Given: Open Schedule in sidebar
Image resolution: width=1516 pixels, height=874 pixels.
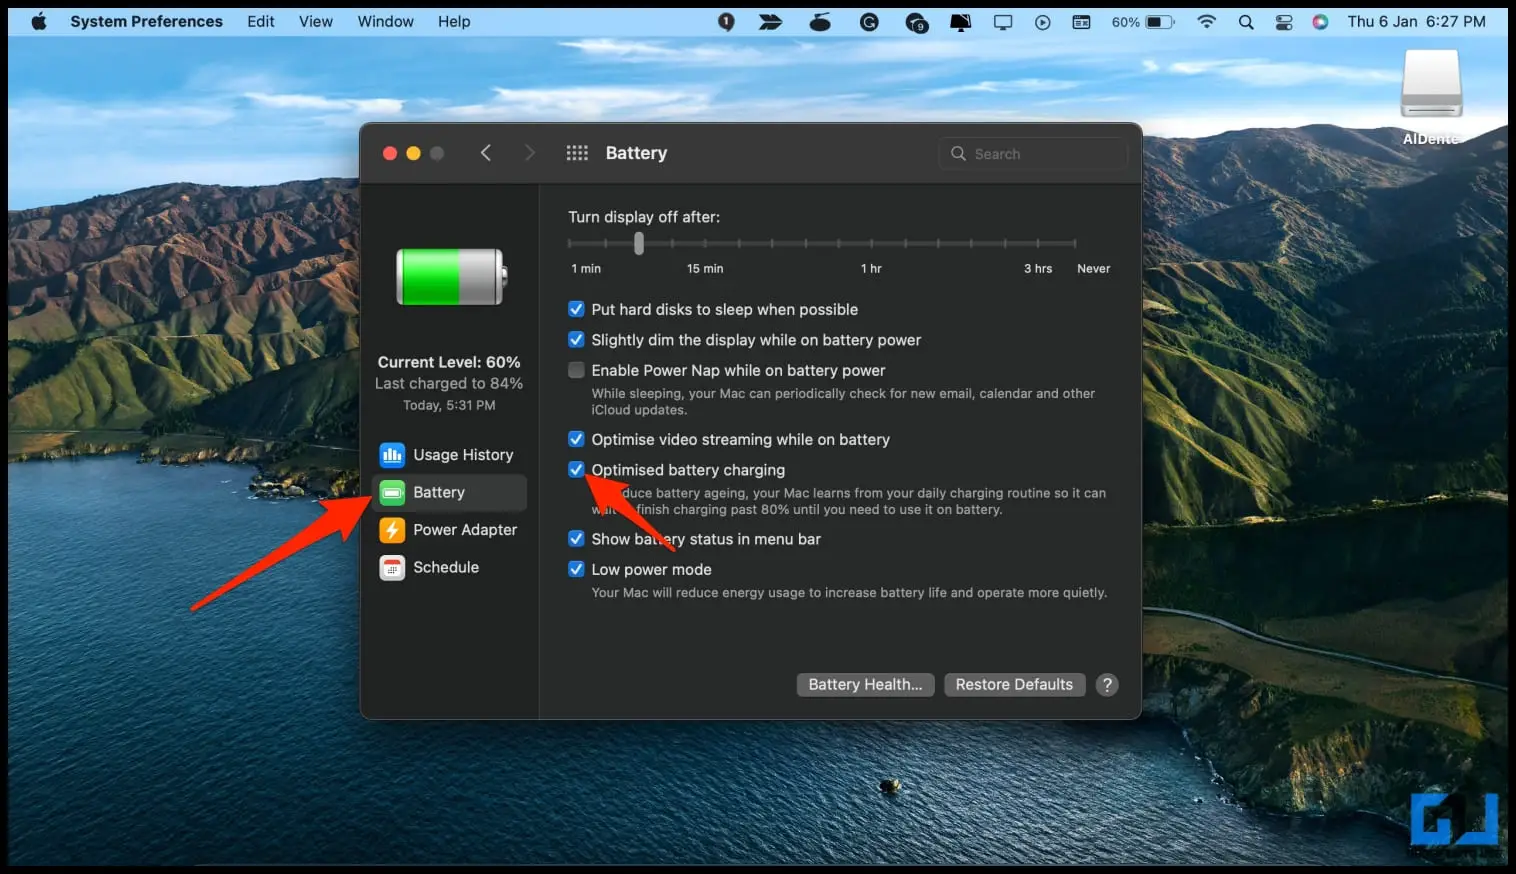Looking at the screenshot, I should pos(449,567).
